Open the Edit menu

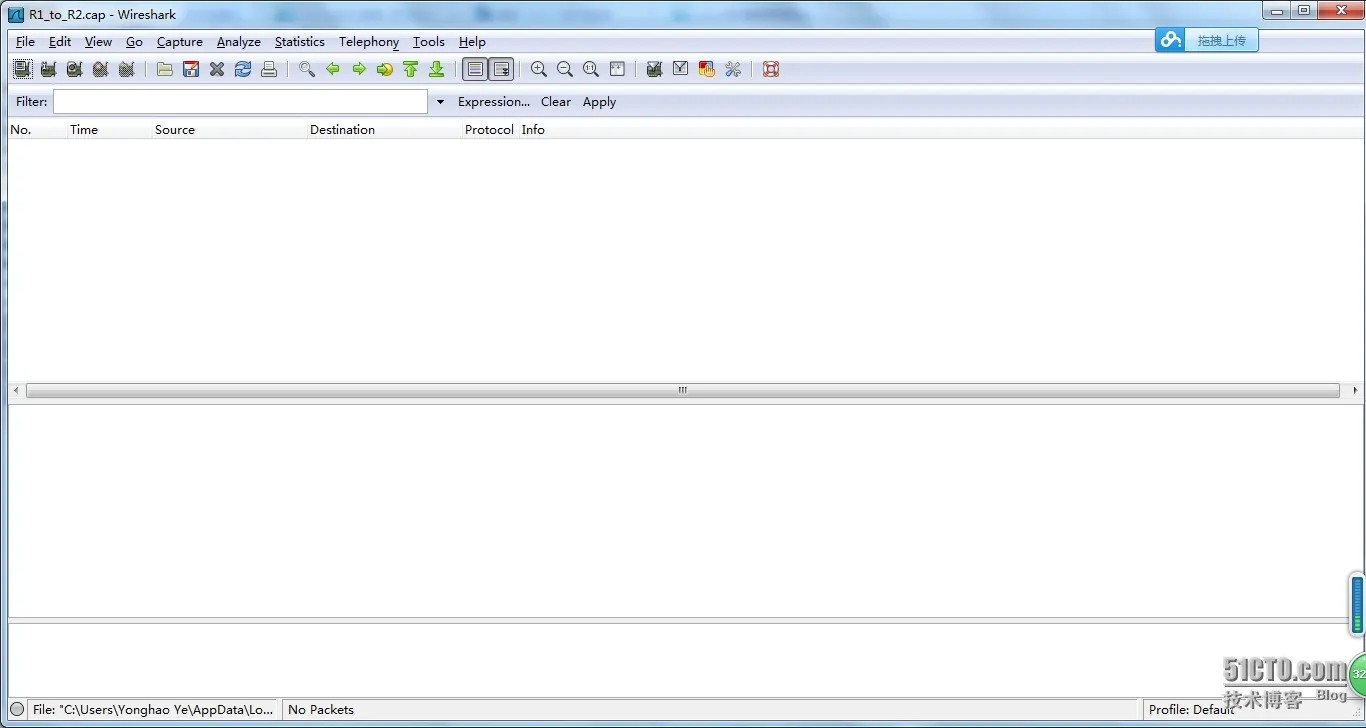[x=60, y=42]
